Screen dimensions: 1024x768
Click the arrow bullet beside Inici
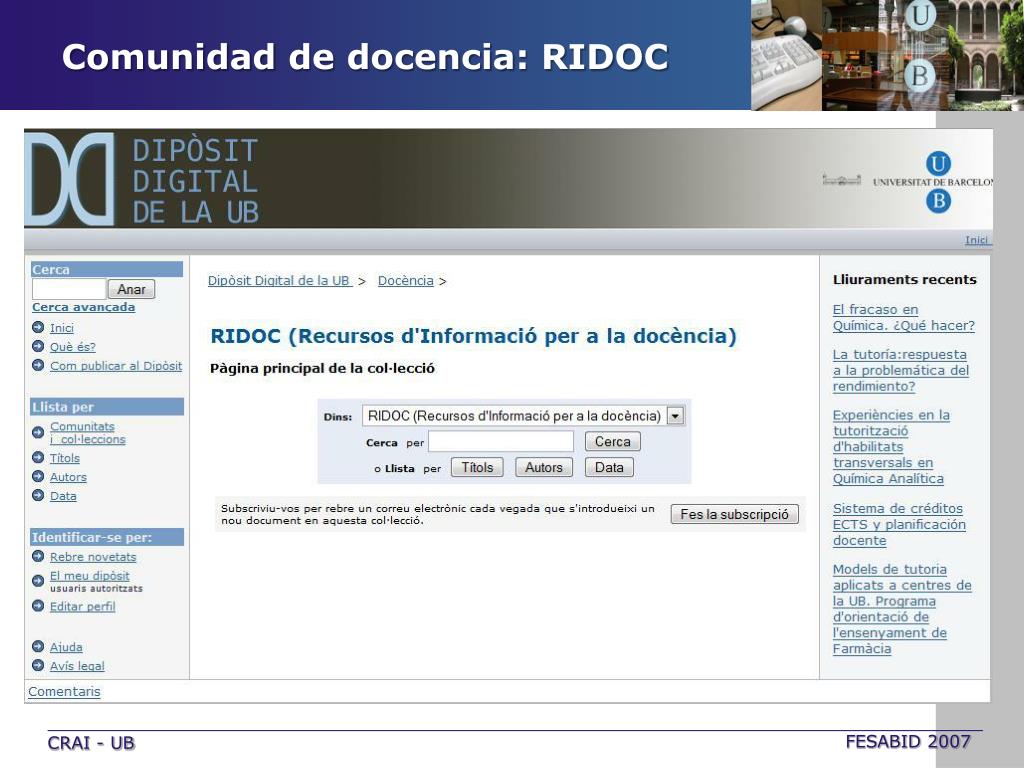pos(38,327)
